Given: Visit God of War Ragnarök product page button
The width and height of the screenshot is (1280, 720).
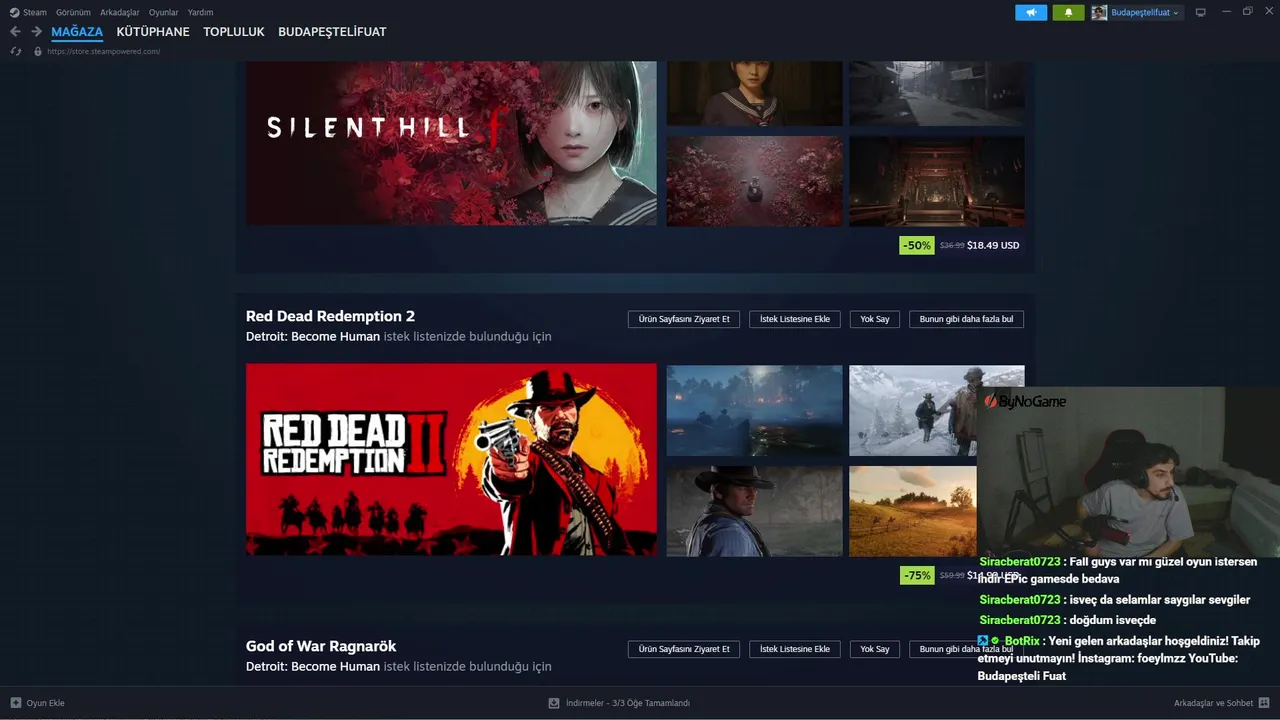Looking at the screenshot, I should (684, 649).
